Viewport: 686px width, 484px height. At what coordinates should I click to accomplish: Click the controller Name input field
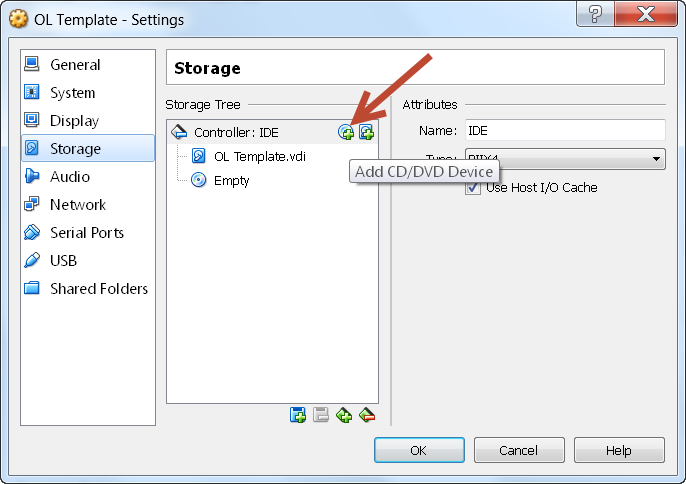pyautogui.click(x=565, y=130)
